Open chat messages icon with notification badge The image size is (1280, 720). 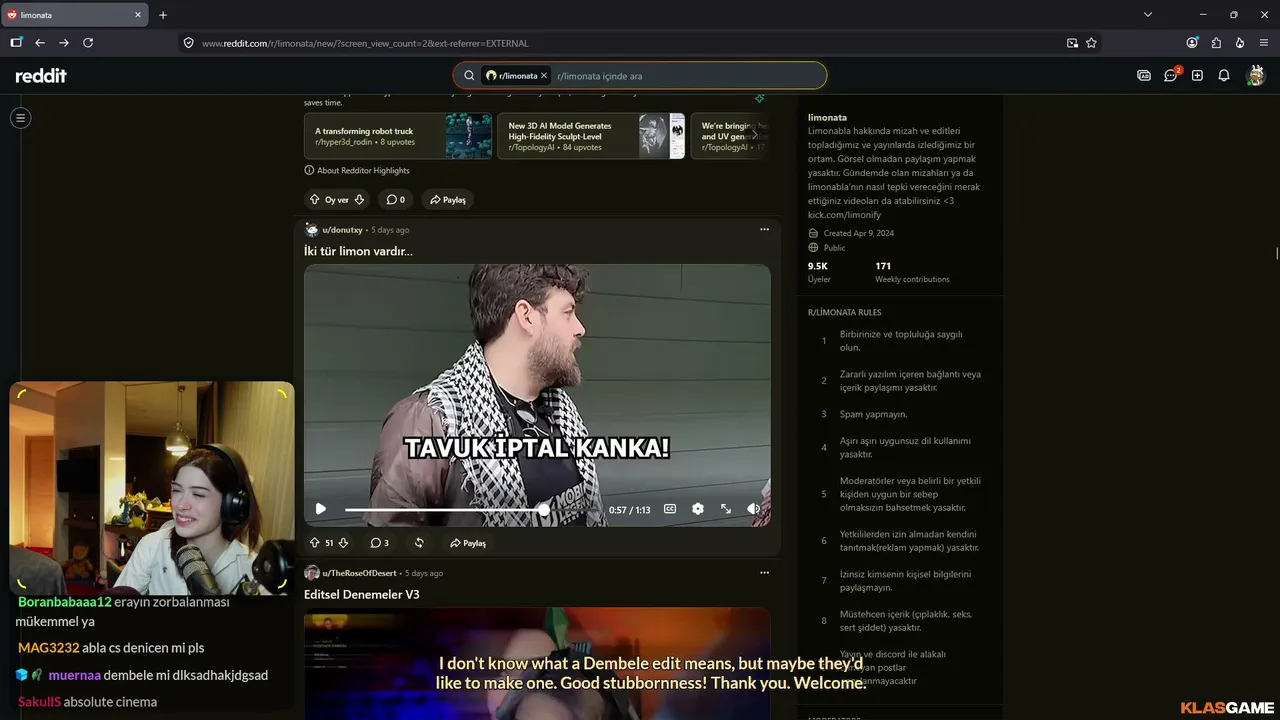pyautogui.click(x=1171, y=76)
